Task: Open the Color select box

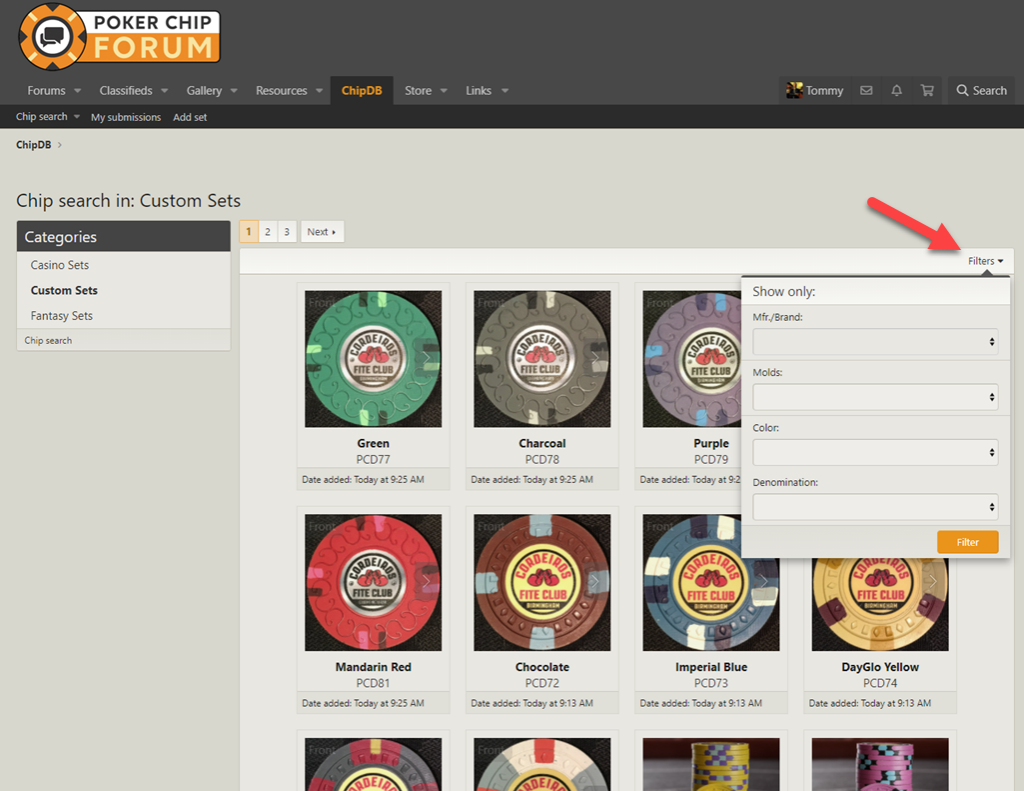Action: point(875,452)
